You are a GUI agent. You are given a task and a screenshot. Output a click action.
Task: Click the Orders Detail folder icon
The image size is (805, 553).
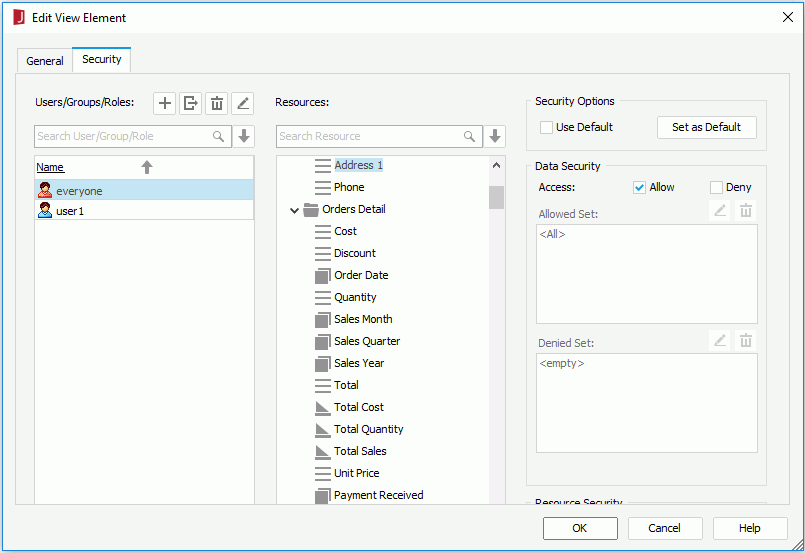[x=311, y=209]
